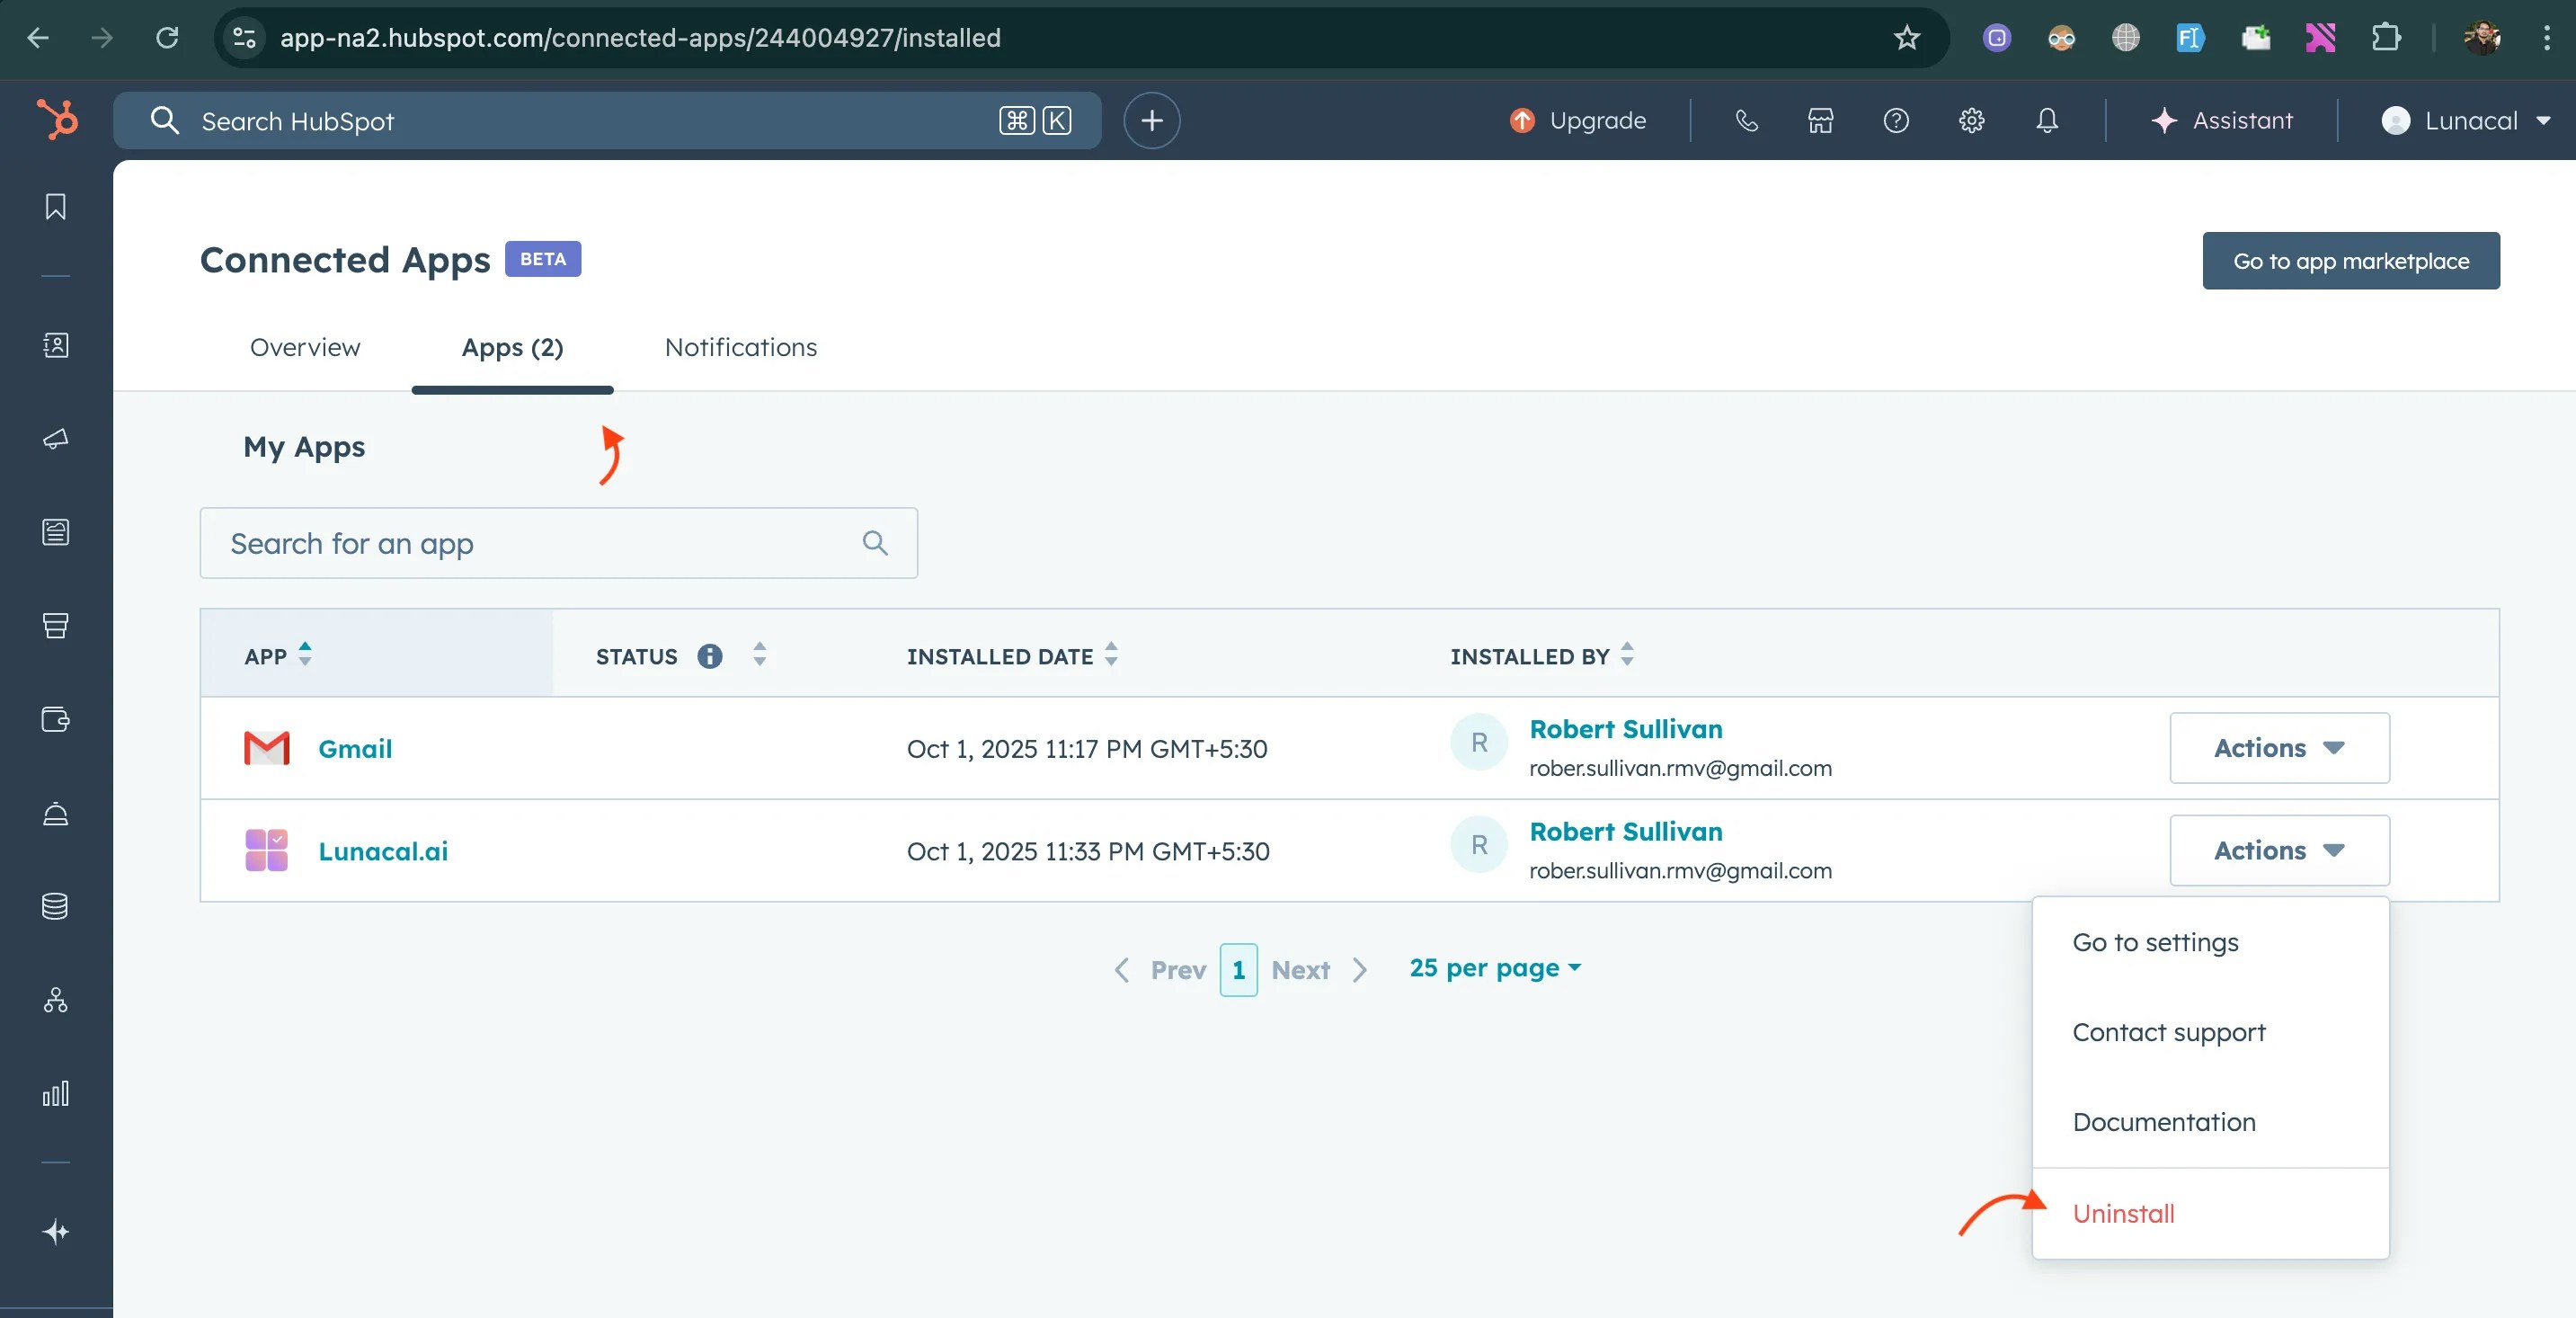This screenshot has height=1318, width=2576.
Task: Expand the Lunacal account menu
Action: (x=2468, y=121)
